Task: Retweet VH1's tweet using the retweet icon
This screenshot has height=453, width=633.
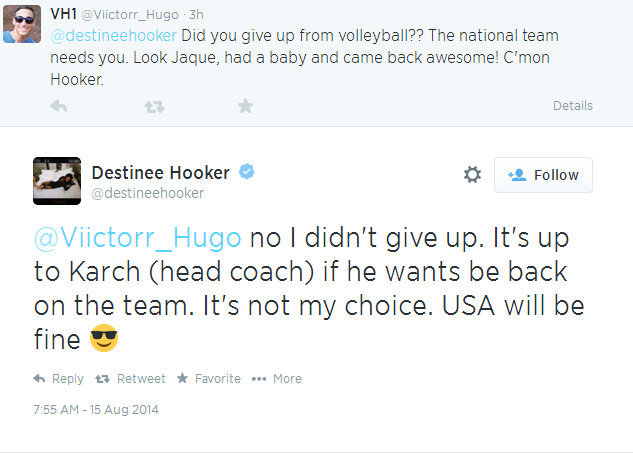Action: point(151,105)
